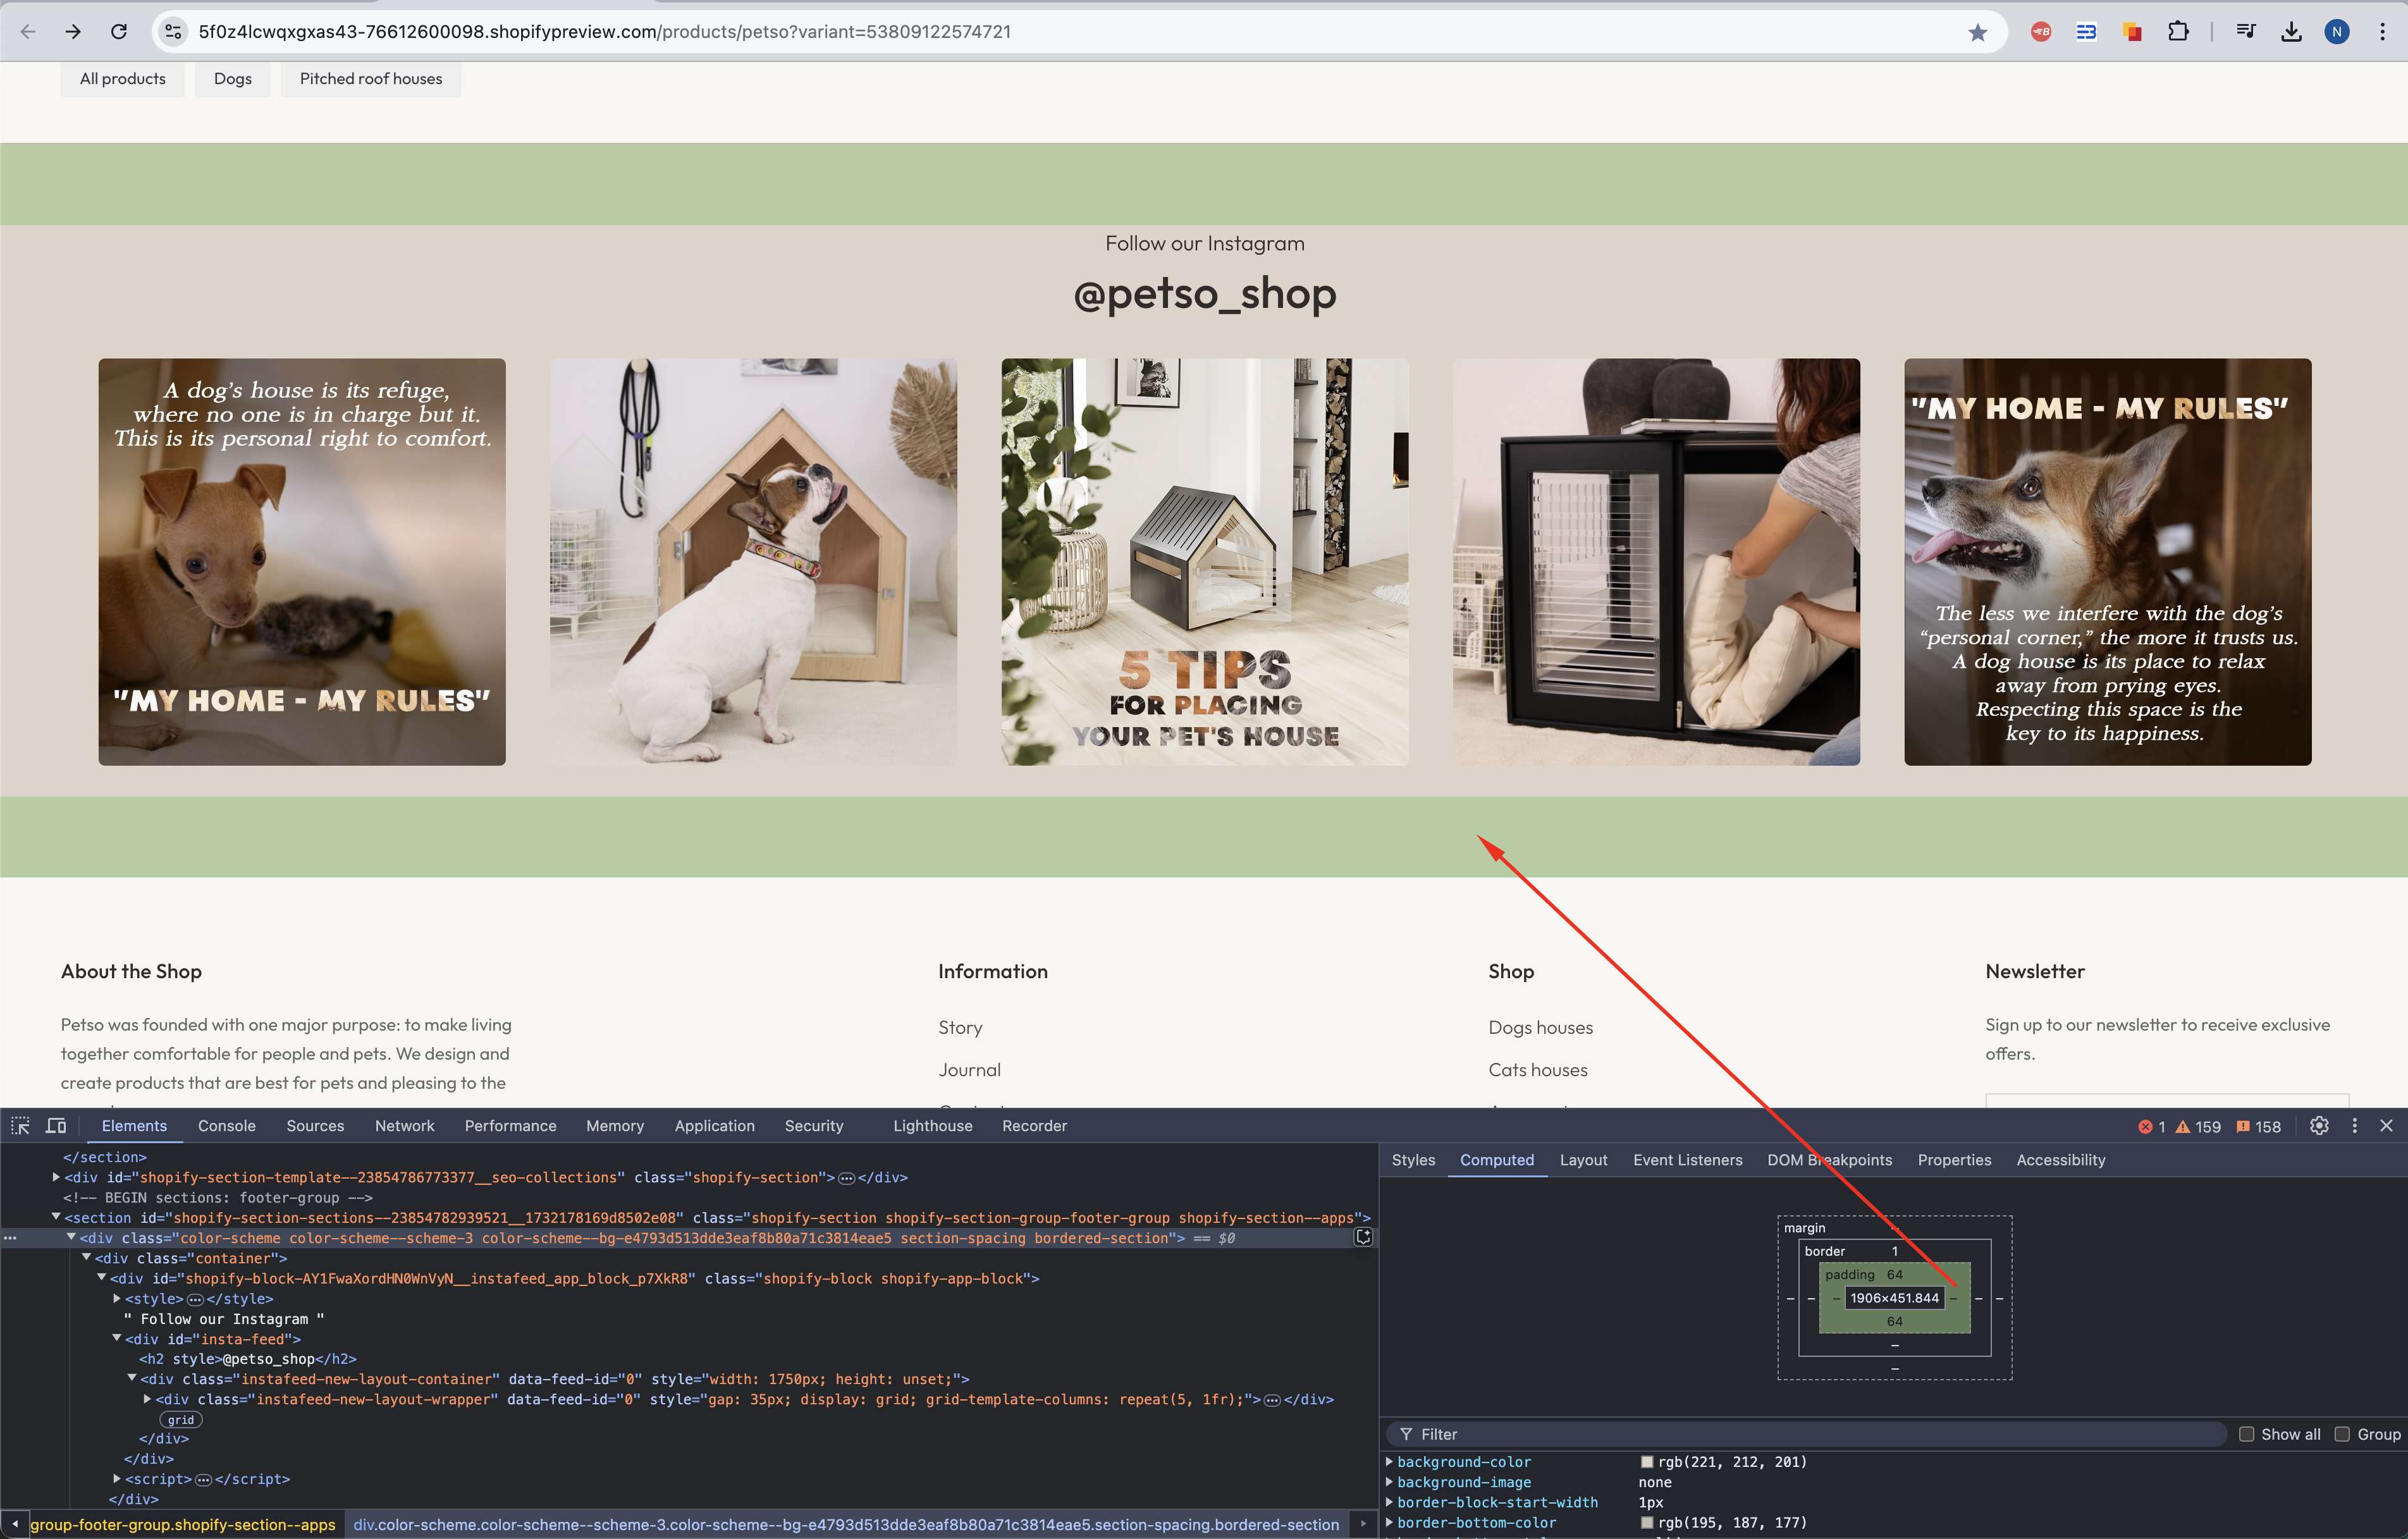2408x1539 pixels.
Task: Open DevTools three-dot customize menu
Action: click(2354, 1126)
